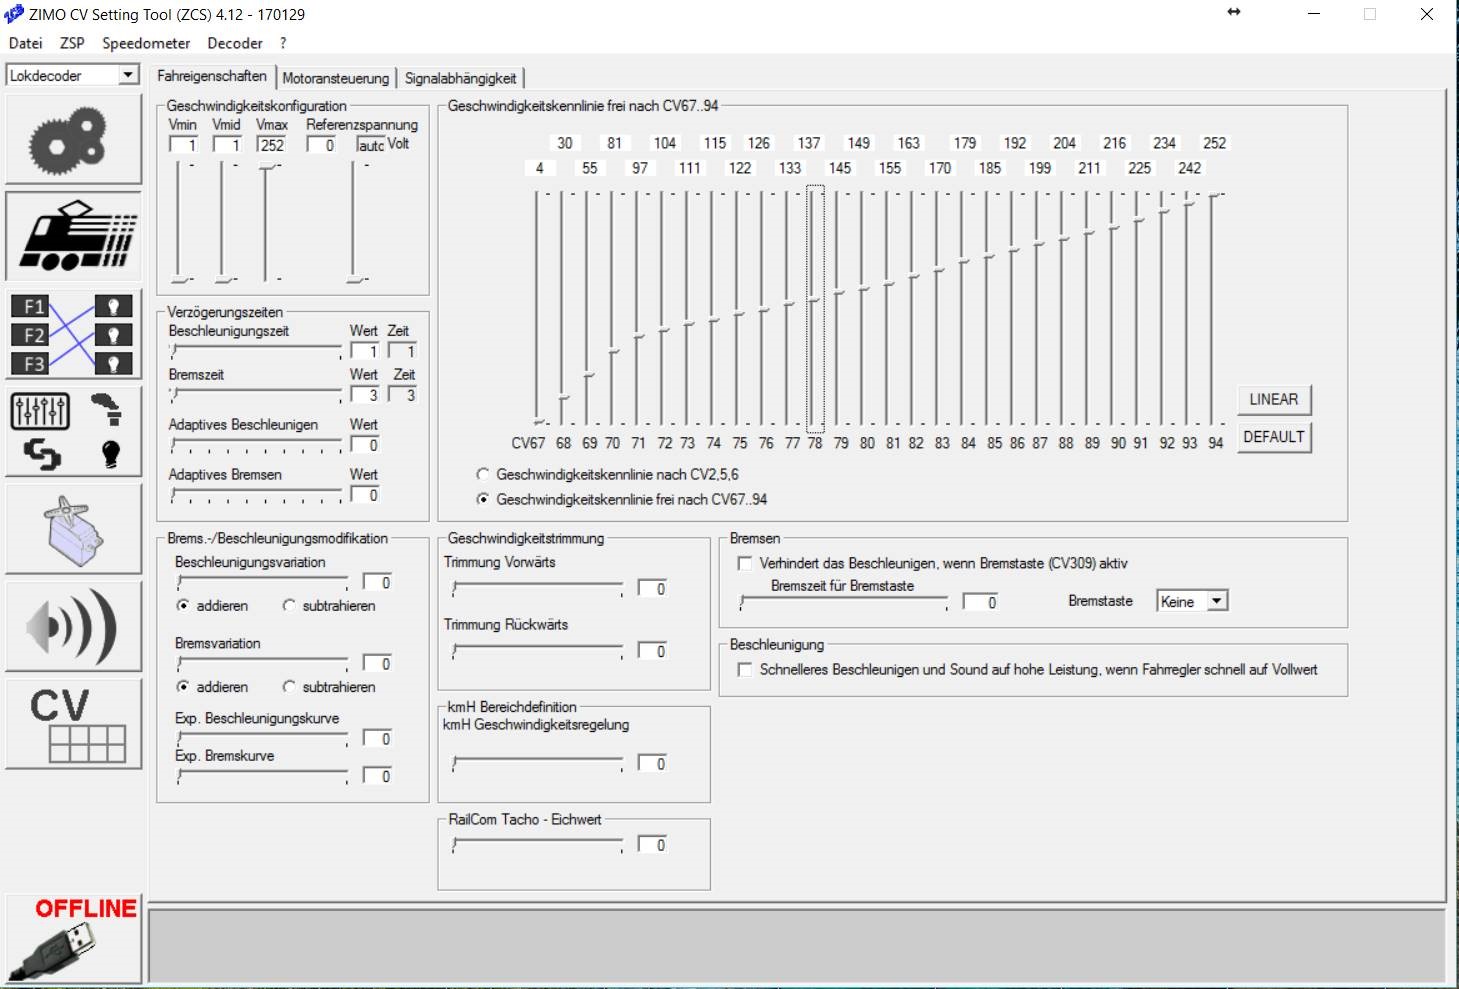
Task: Select 'subtrahieren' under Beschleunigungsvariation
Action: [x=290, y=606]
